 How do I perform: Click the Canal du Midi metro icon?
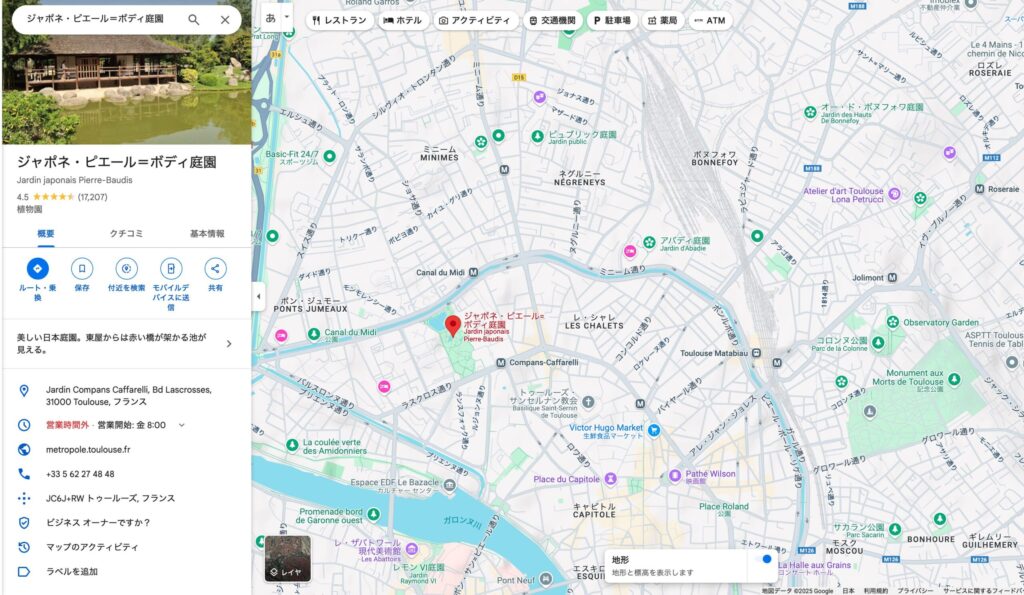click(473, 272)
